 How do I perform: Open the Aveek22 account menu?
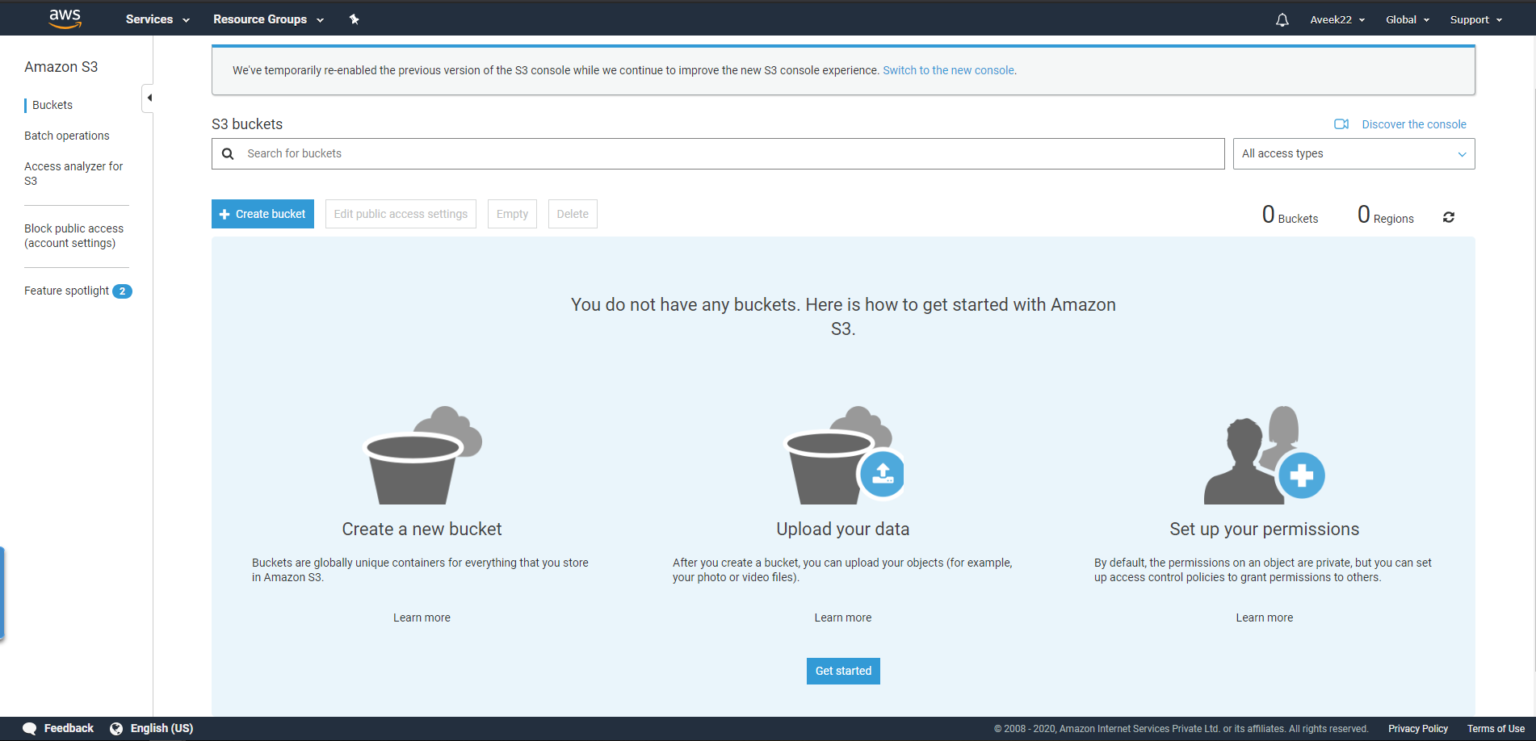(x=1330, y=18)
